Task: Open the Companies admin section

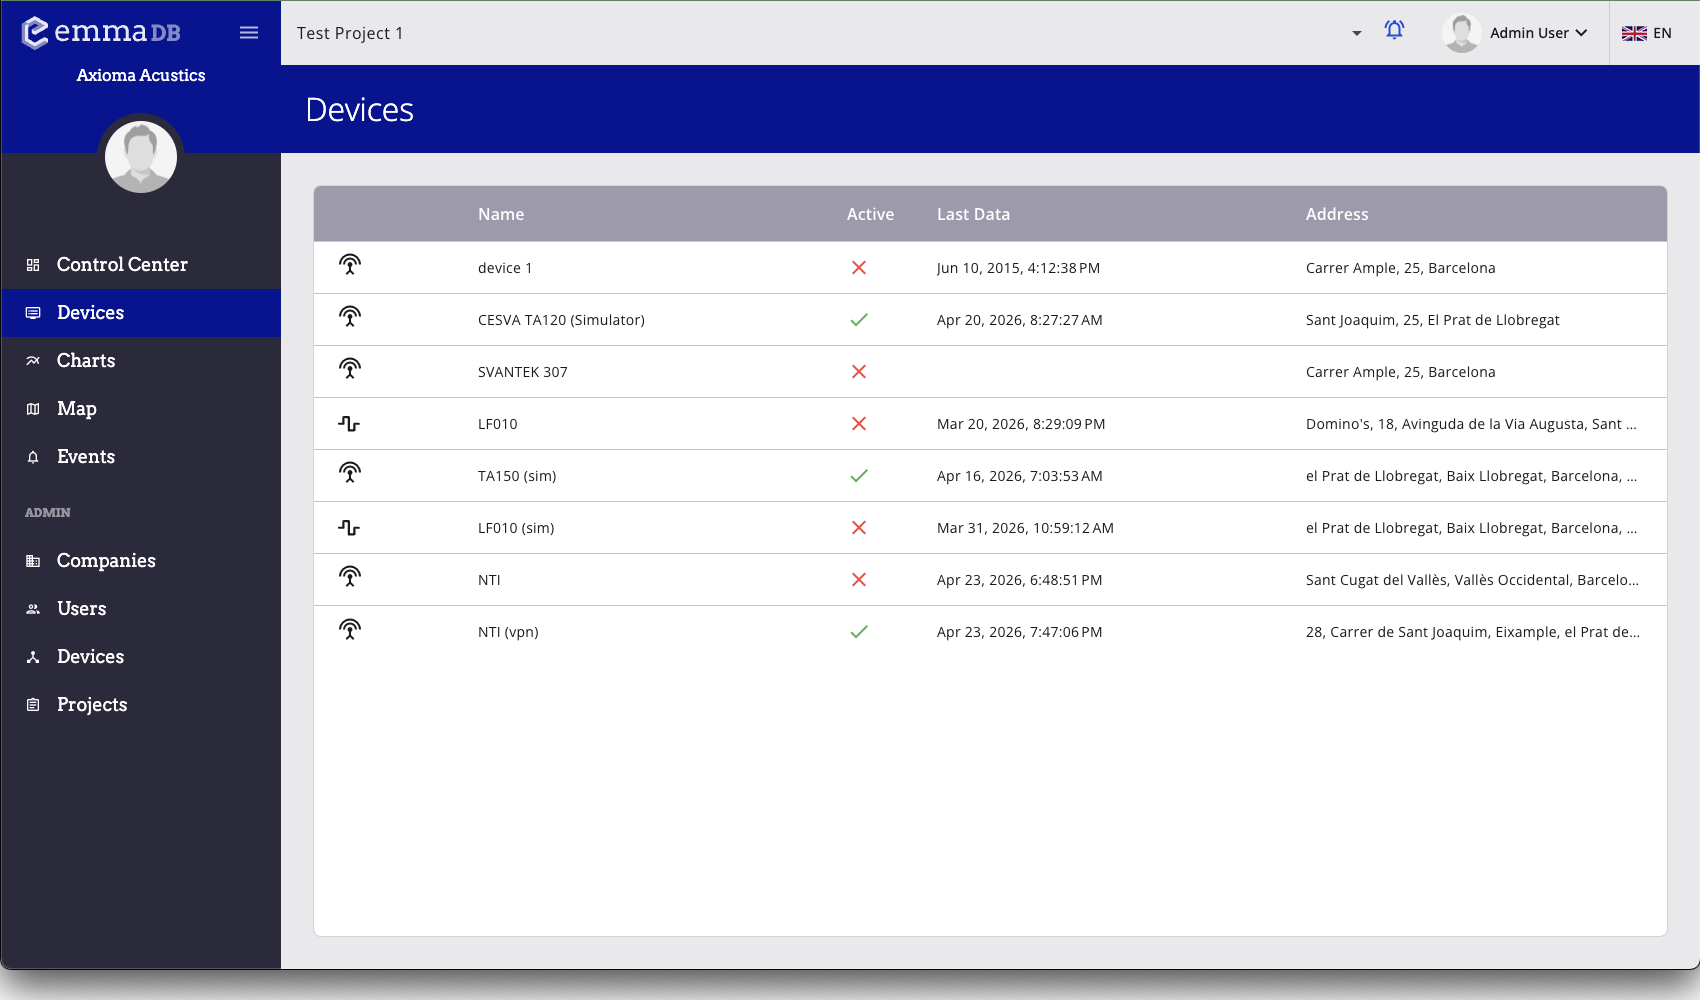Action: point(106,560)
